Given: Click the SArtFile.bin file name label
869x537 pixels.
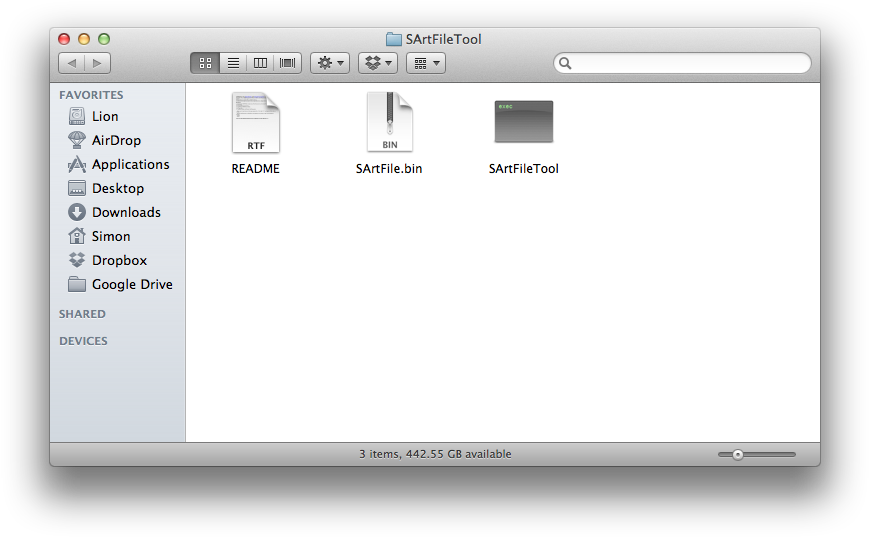Looking at the screenshot, I should 389,168.
